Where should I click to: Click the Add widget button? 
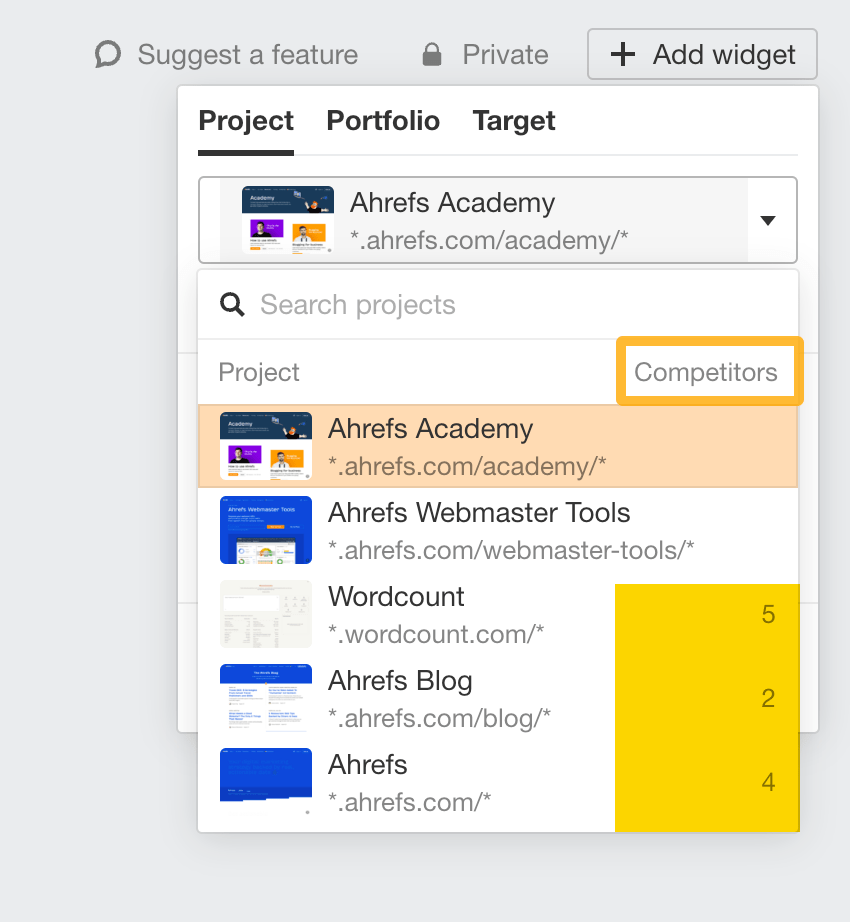click(702, 54)
